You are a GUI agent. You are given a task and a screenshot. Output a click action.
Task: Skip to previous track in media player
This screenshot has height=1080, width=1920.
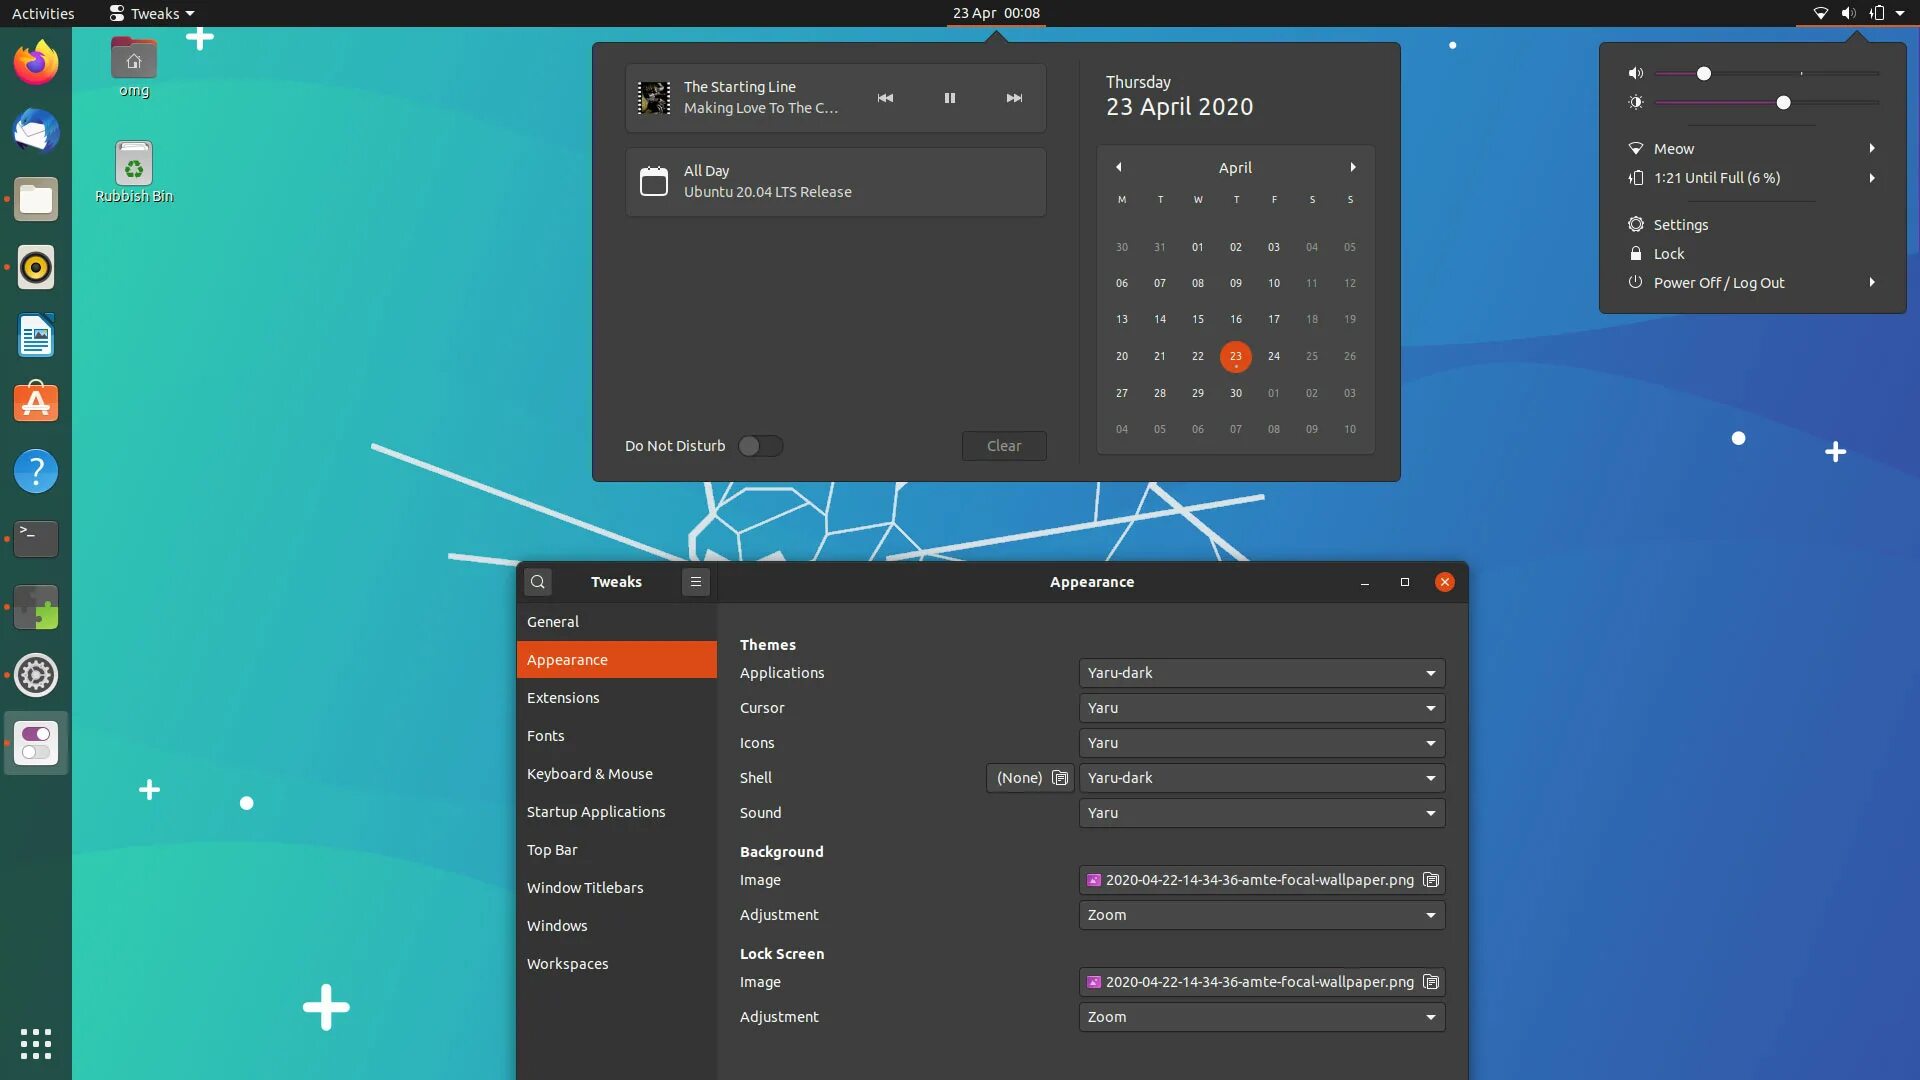tap(885, 98)
